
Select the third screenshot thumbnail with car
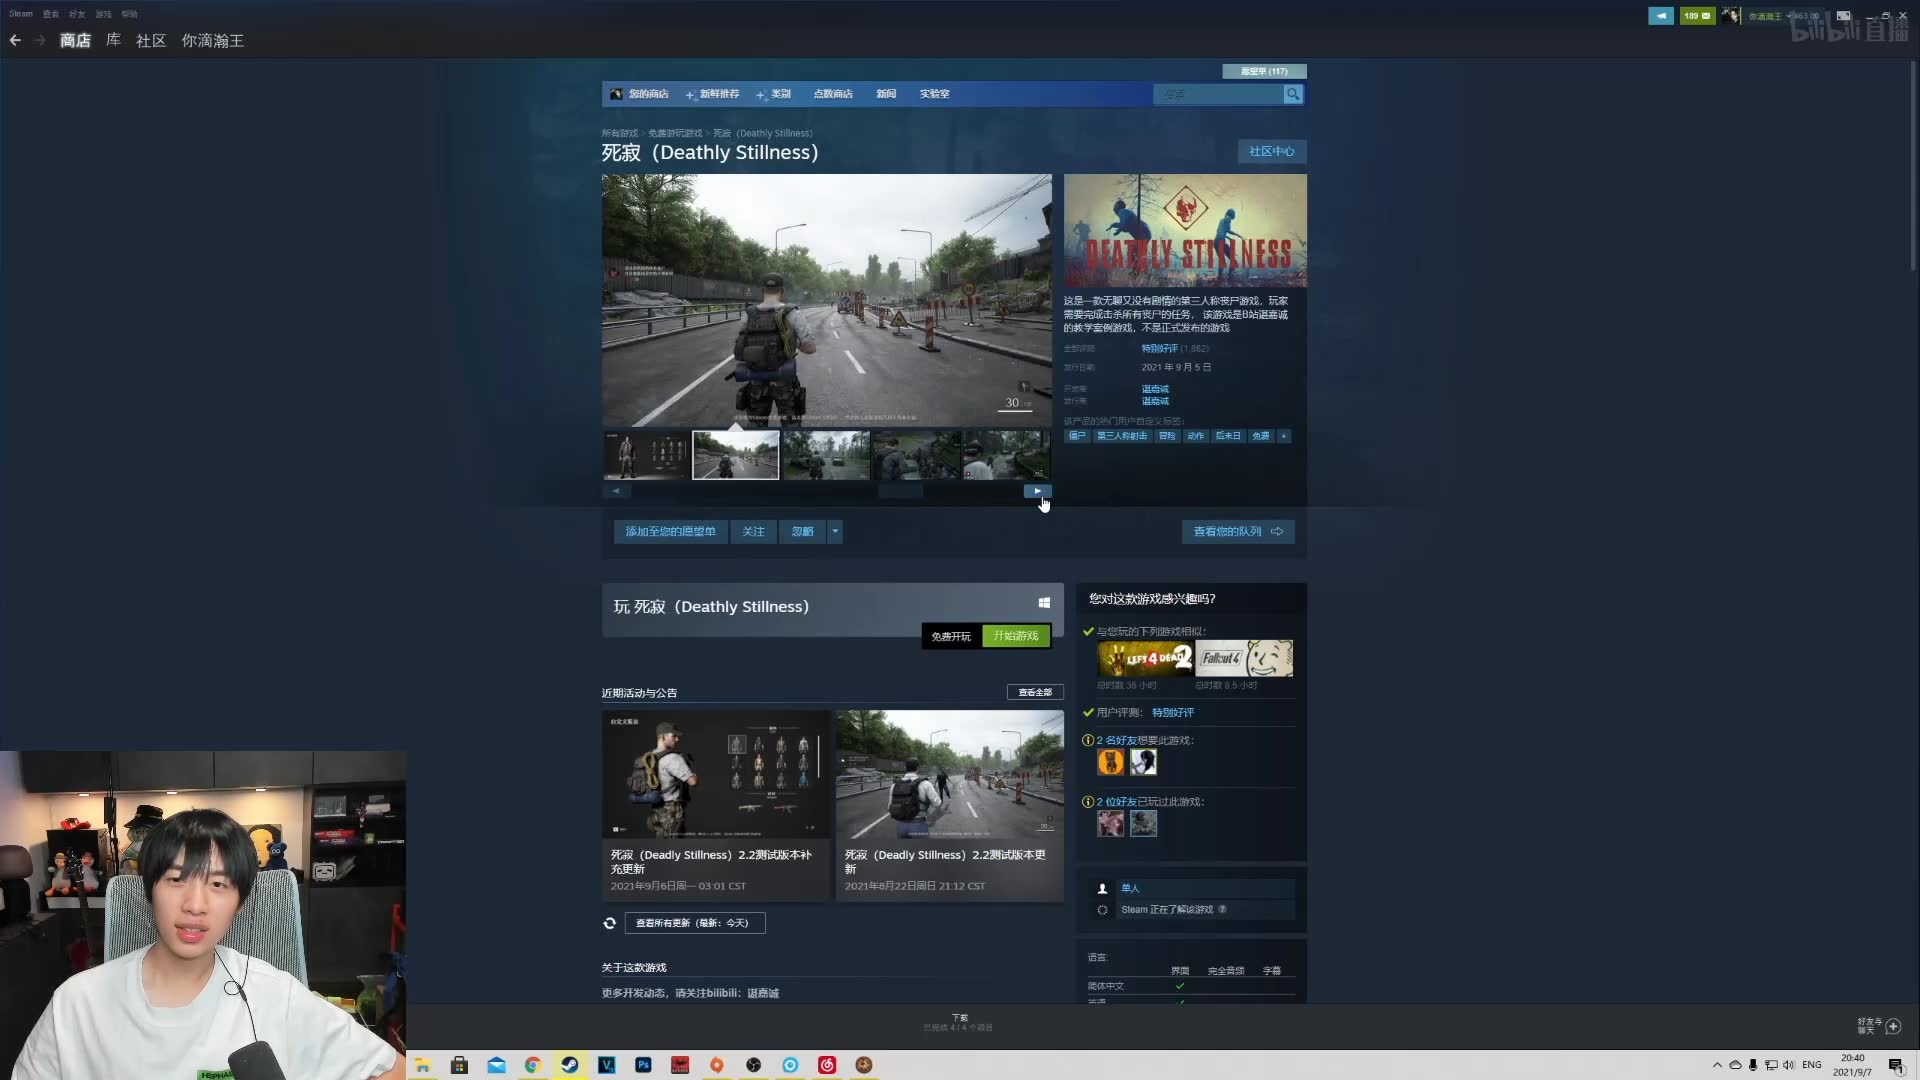pos(826,455)
